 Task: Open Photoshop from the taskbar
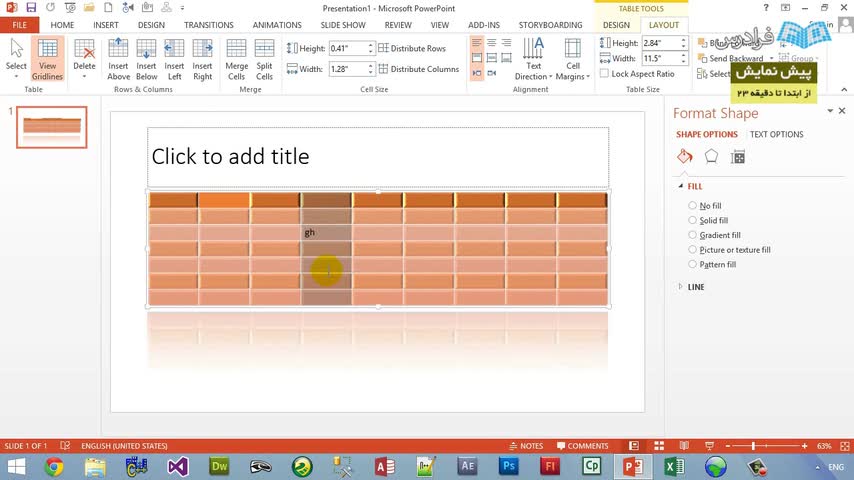[x=509, y=466]
